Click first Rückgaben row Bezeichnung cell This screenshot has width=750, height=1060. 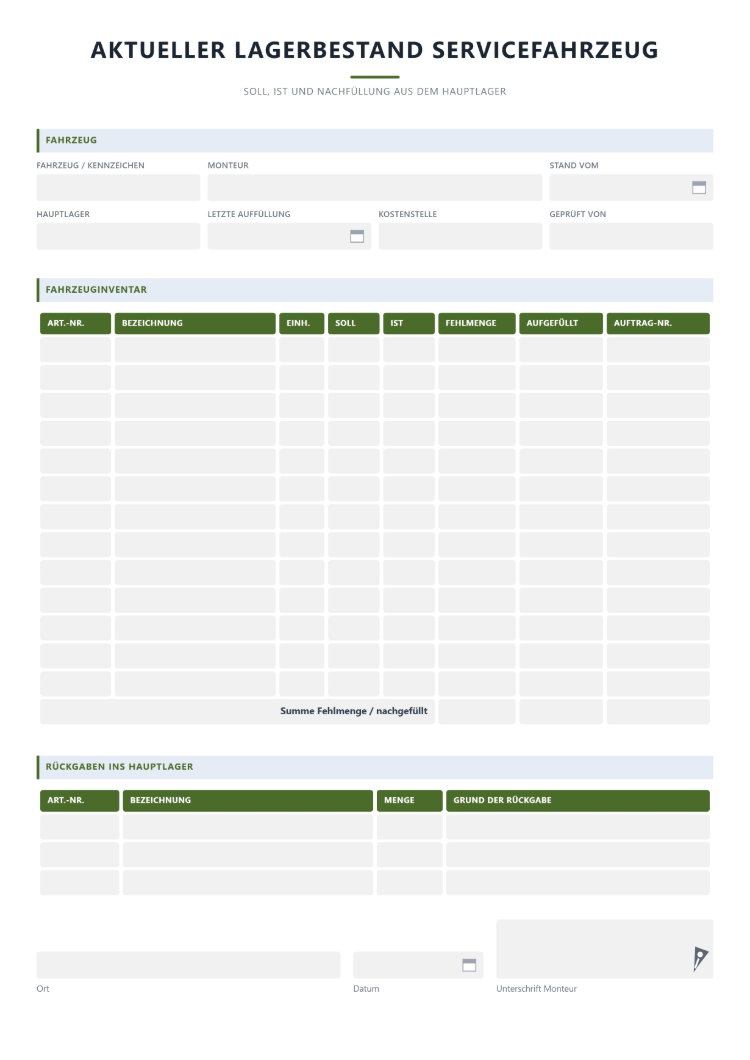tap(248, 827)
